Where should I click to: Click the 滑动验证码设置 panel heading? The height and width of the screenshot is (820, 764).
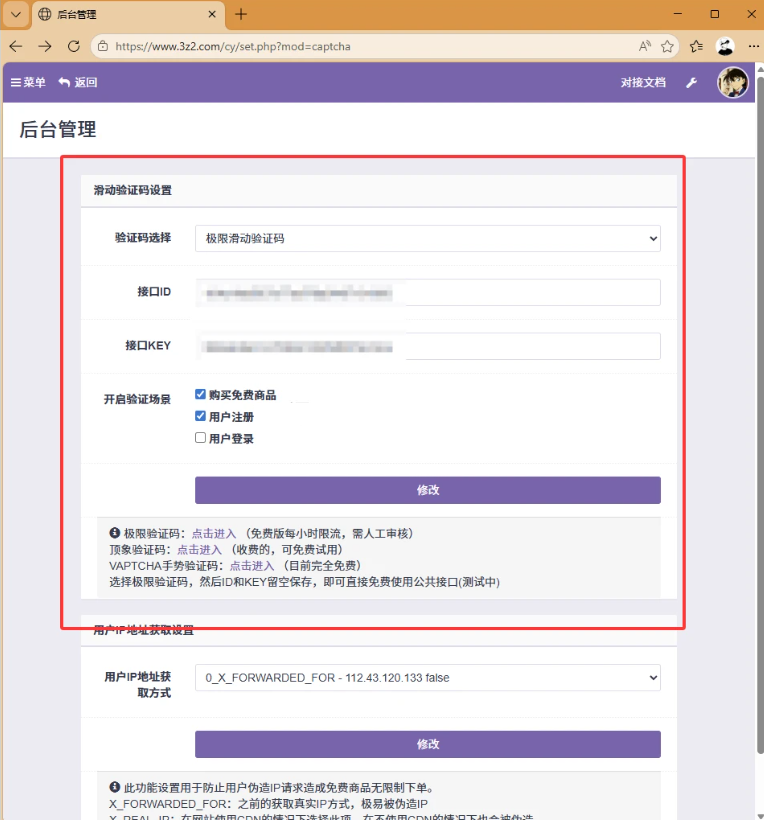point(133,190)
